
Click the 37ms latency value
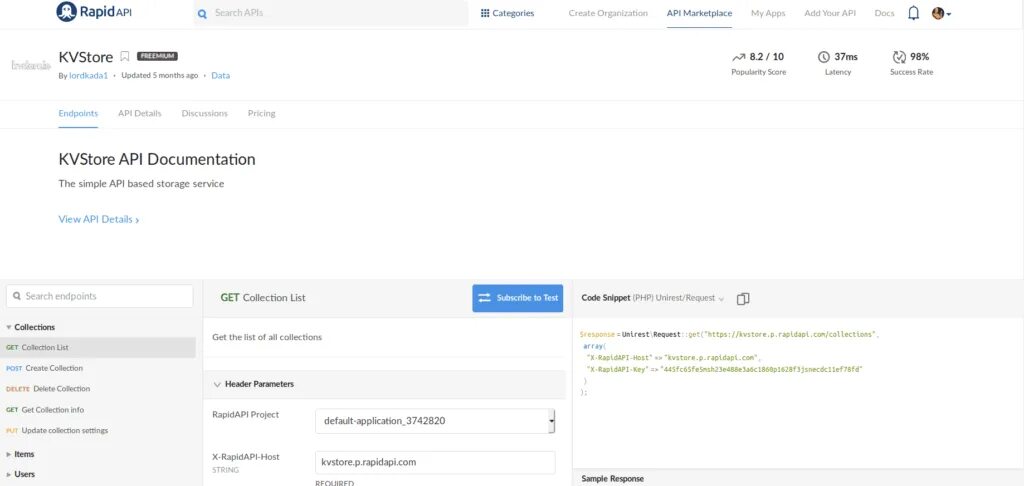coord(846,57)
